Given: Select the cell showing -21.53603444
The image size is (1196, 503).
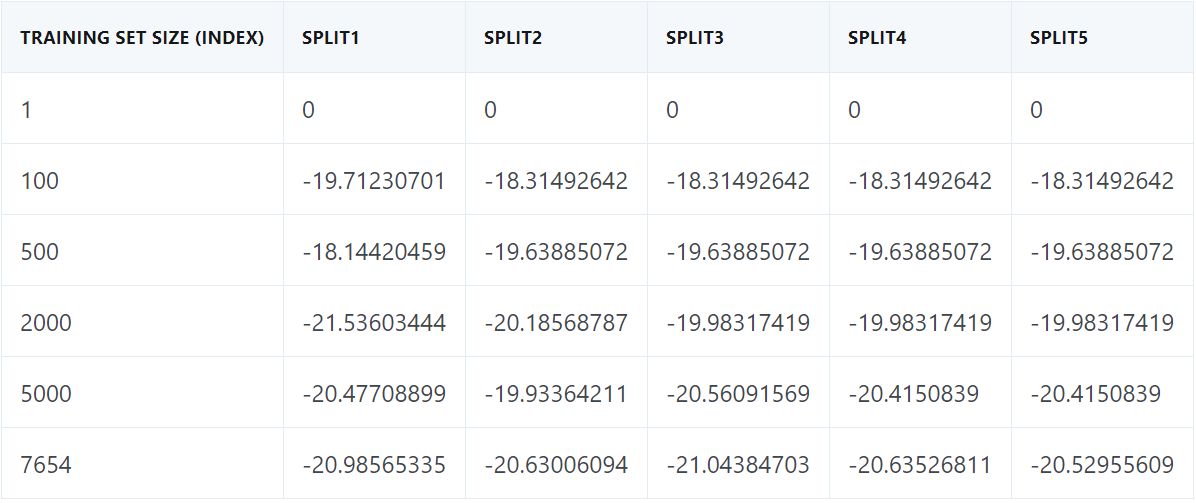Looking at the screenshot, I should (374, 323).
